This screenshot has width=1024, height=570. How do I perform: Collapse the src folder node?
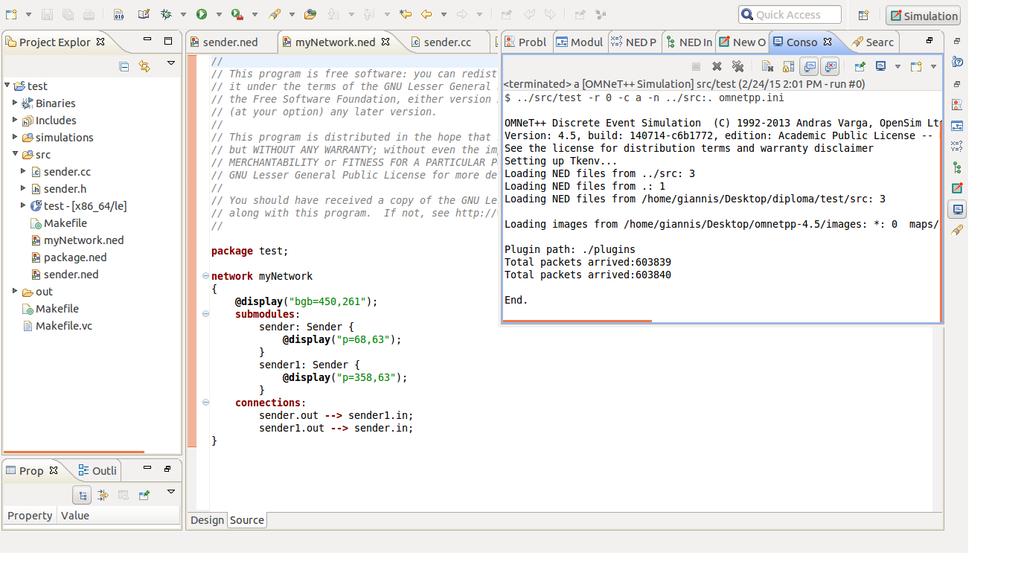(14, 153)
